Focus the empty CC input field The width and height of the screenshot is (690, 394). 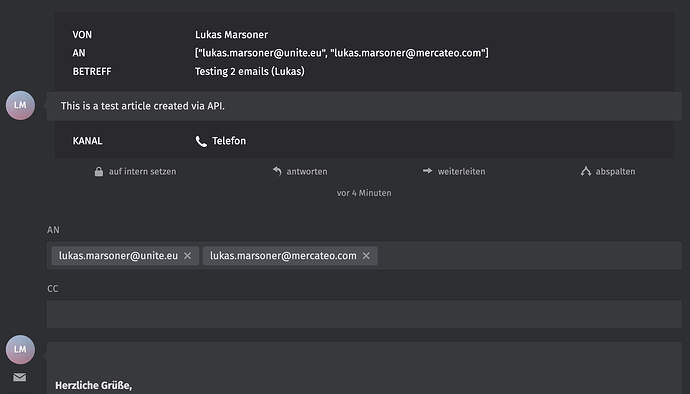click(x=364, y=314)
